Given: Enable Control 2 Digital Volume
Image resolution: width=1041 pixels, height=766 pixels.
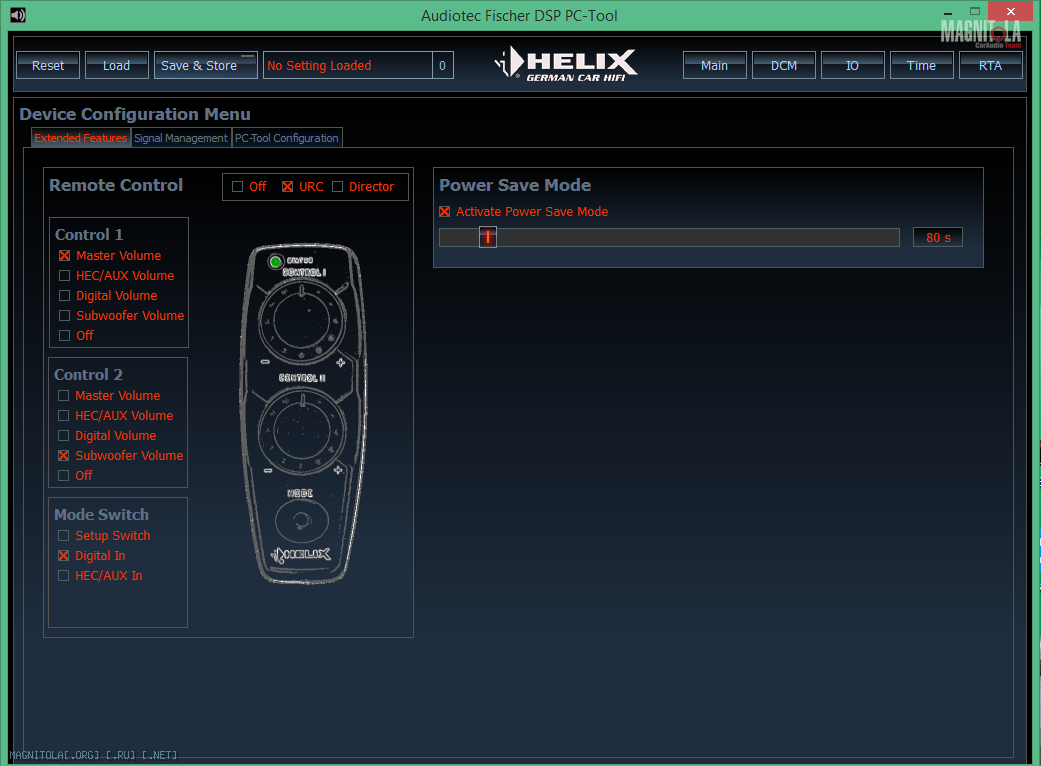Looking at the screenshot, I should tap(64, 435).
